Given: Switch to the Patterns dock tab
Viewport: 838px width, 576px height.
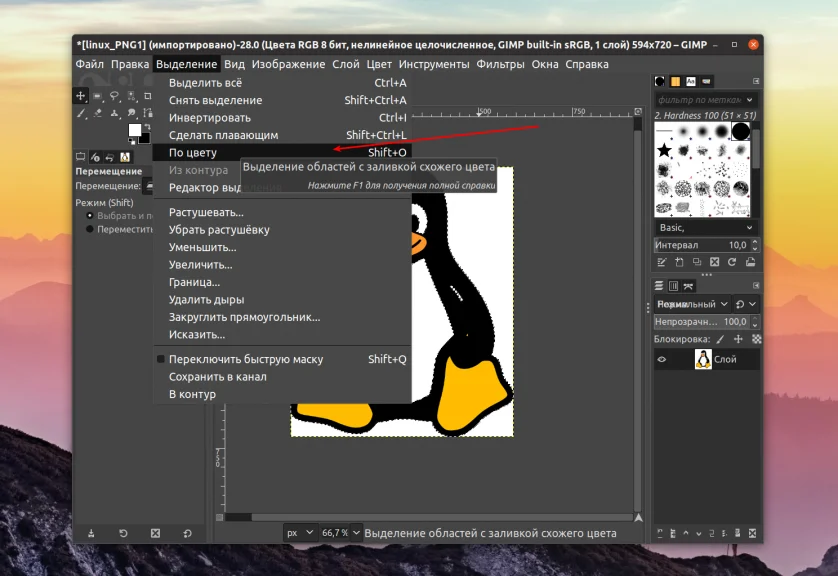Looking at the screenshot, I should coord(675,81).
